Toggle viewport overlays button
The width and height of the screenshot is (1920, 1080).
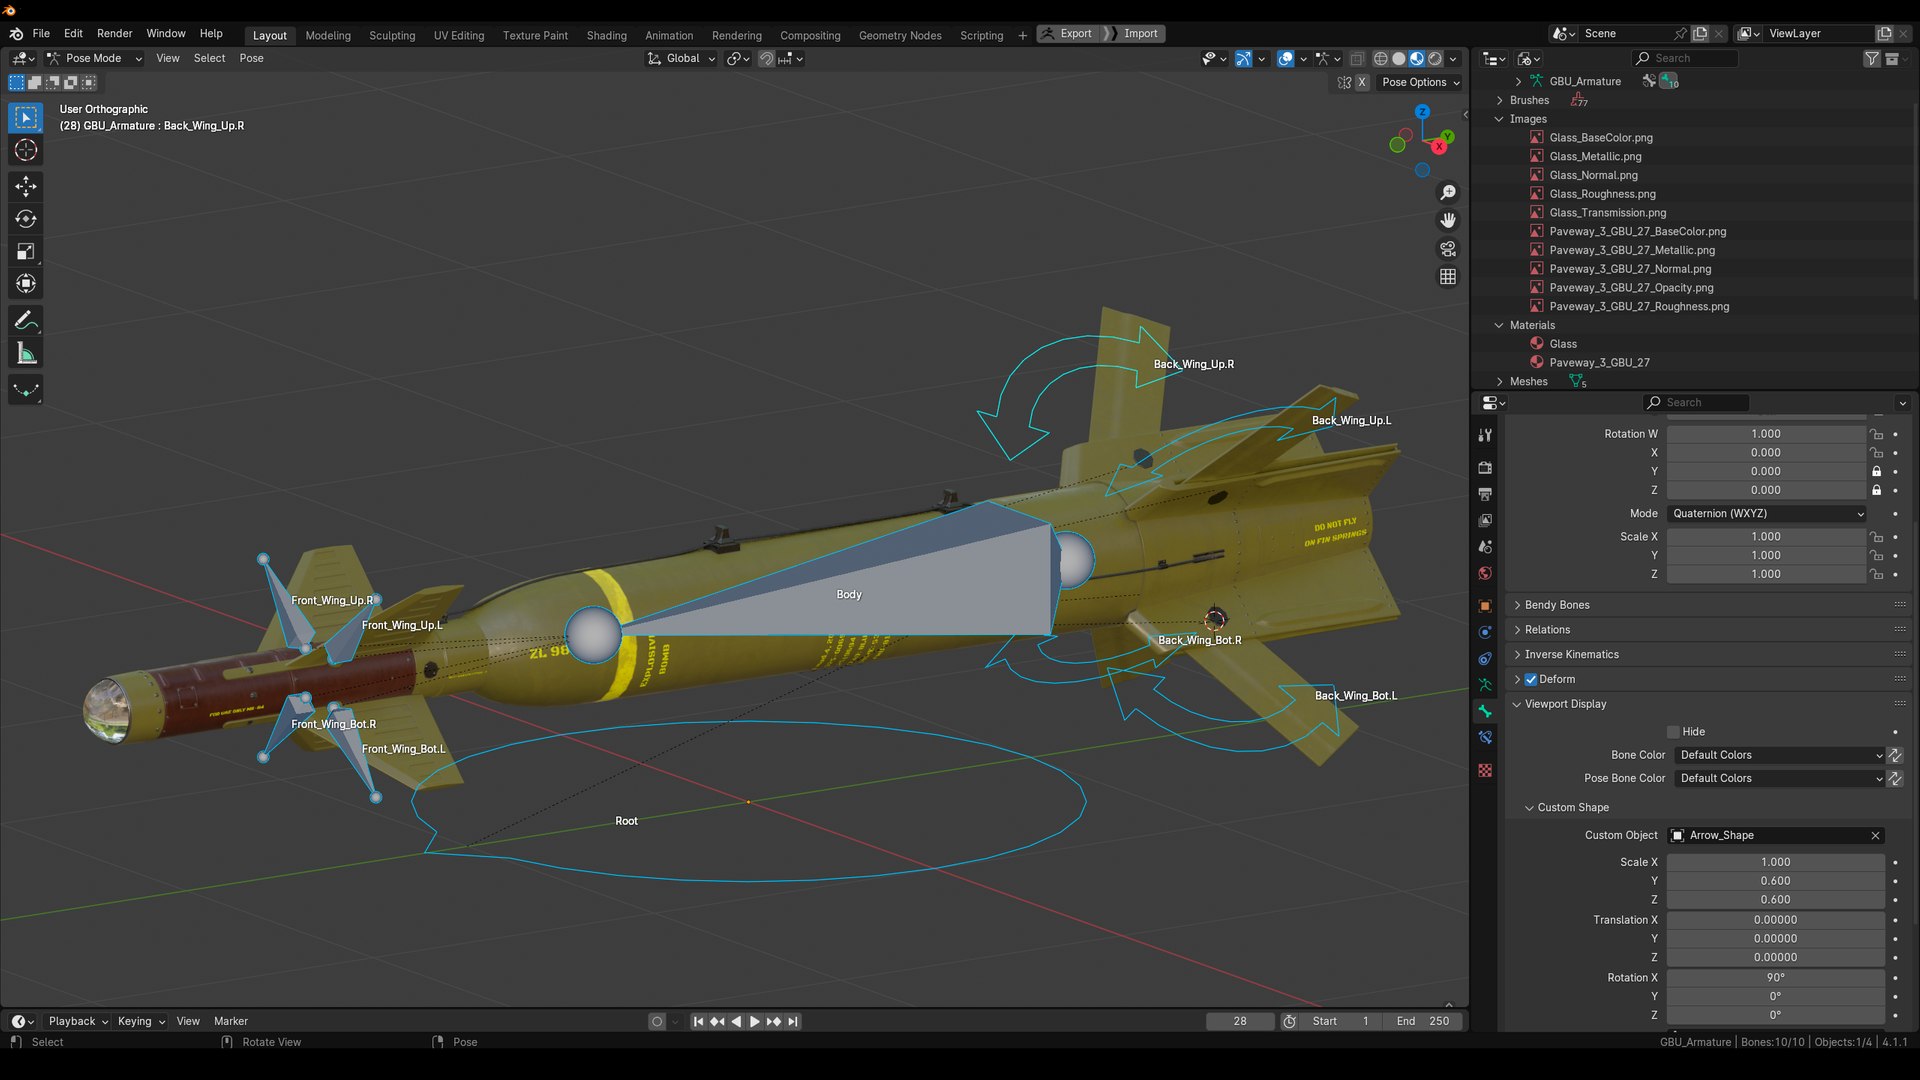(1285, 59)
